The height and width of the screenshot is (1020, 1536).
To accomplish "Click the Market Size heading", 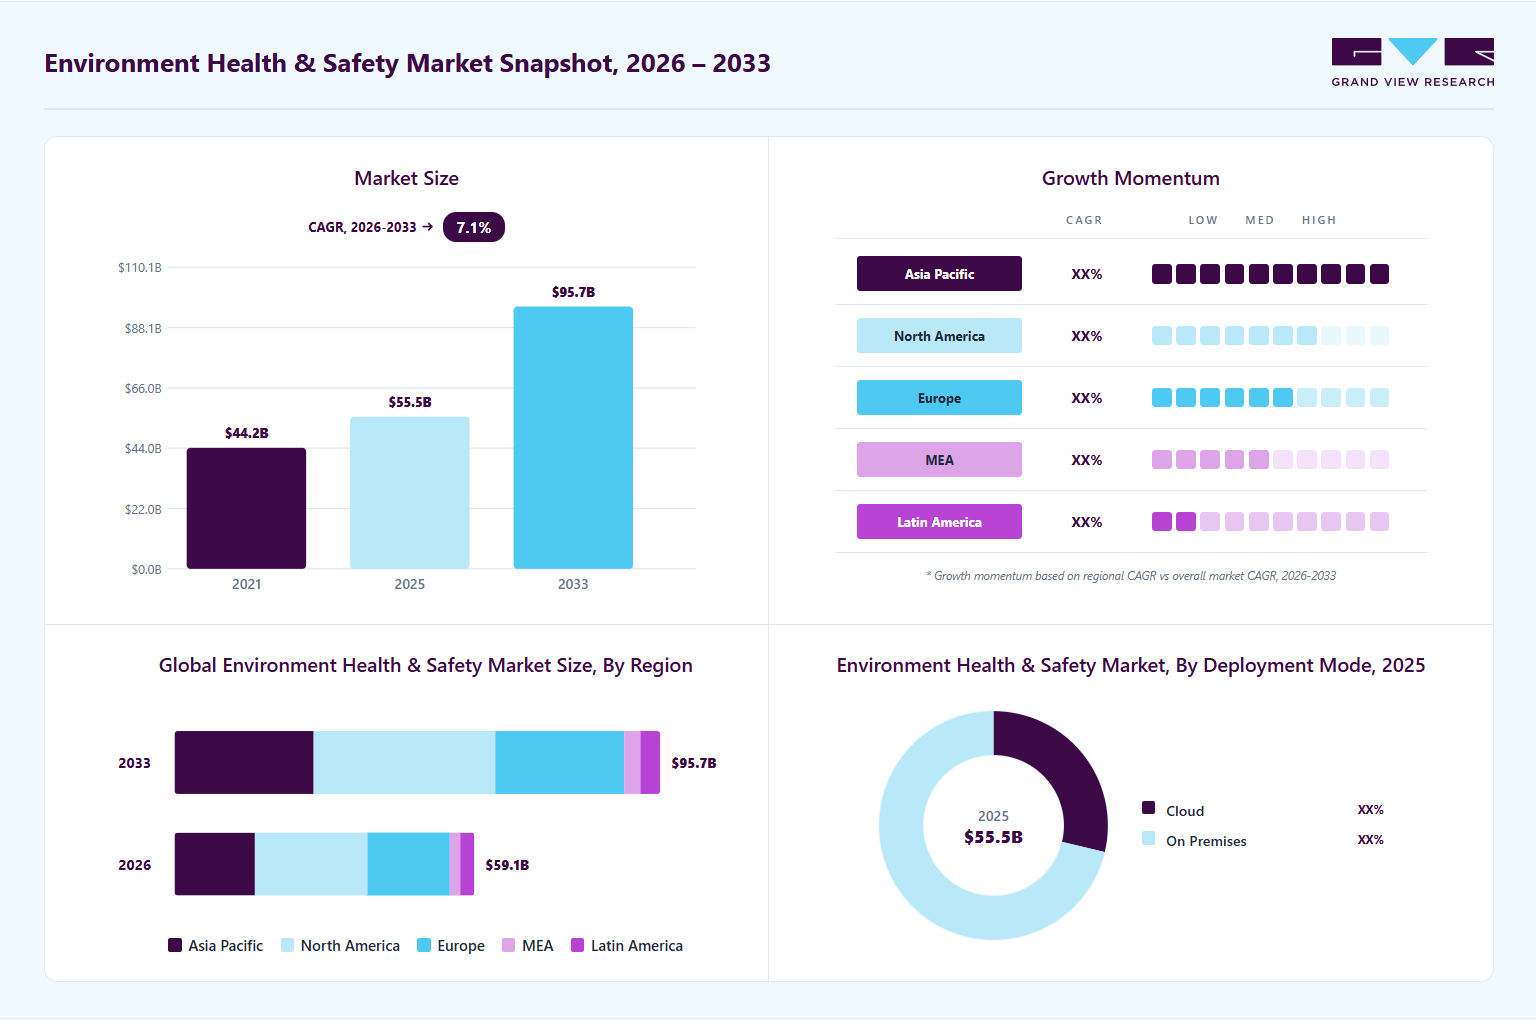I will pos(406,178).
